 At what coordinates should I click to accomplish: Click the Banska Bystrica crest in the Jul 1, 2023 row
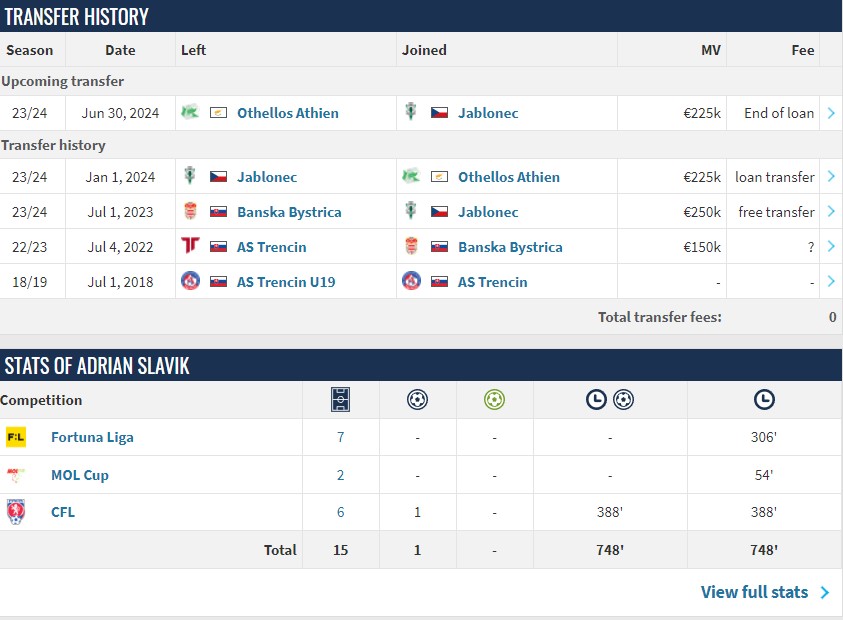190,211
